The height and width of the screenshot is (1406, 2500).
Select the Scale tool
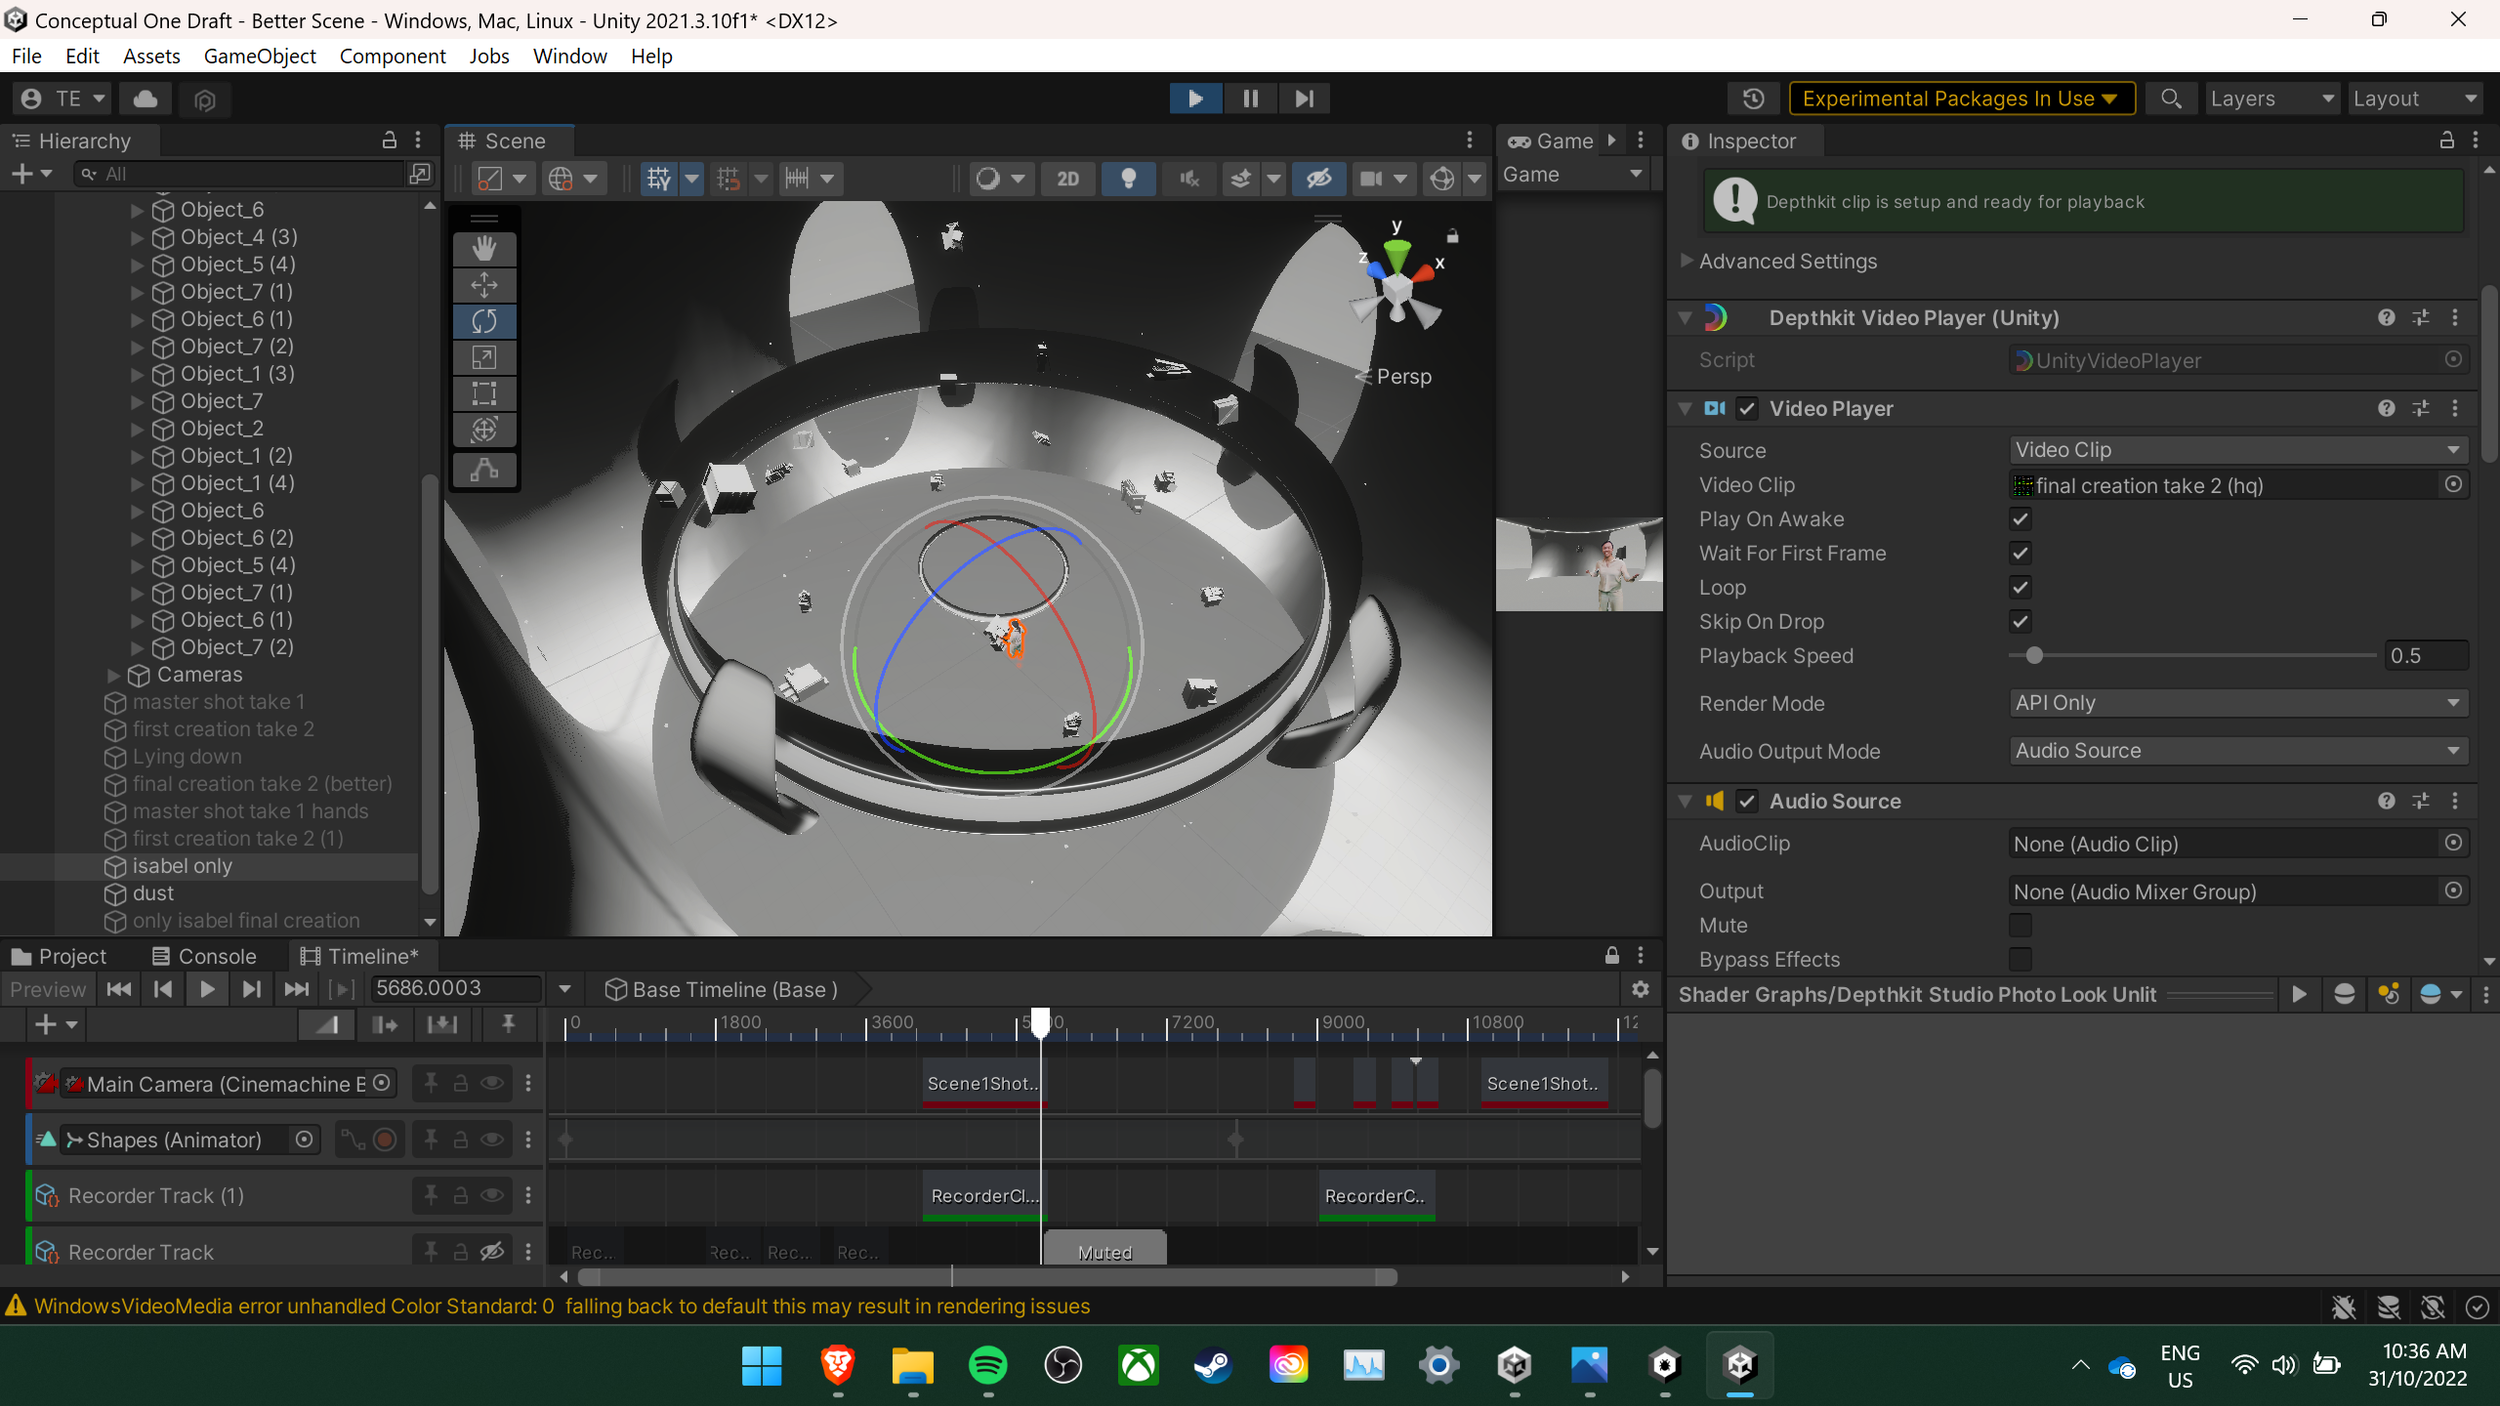484,357
